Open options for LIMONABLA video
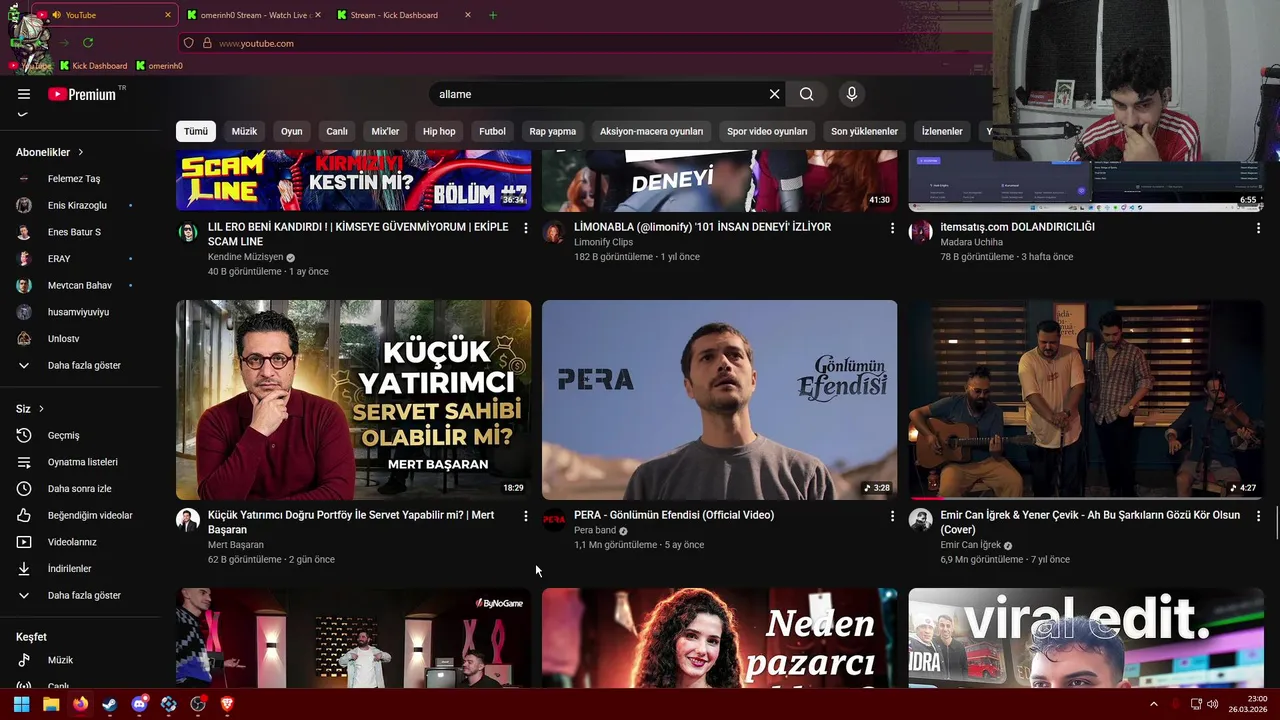 [892, 228]
